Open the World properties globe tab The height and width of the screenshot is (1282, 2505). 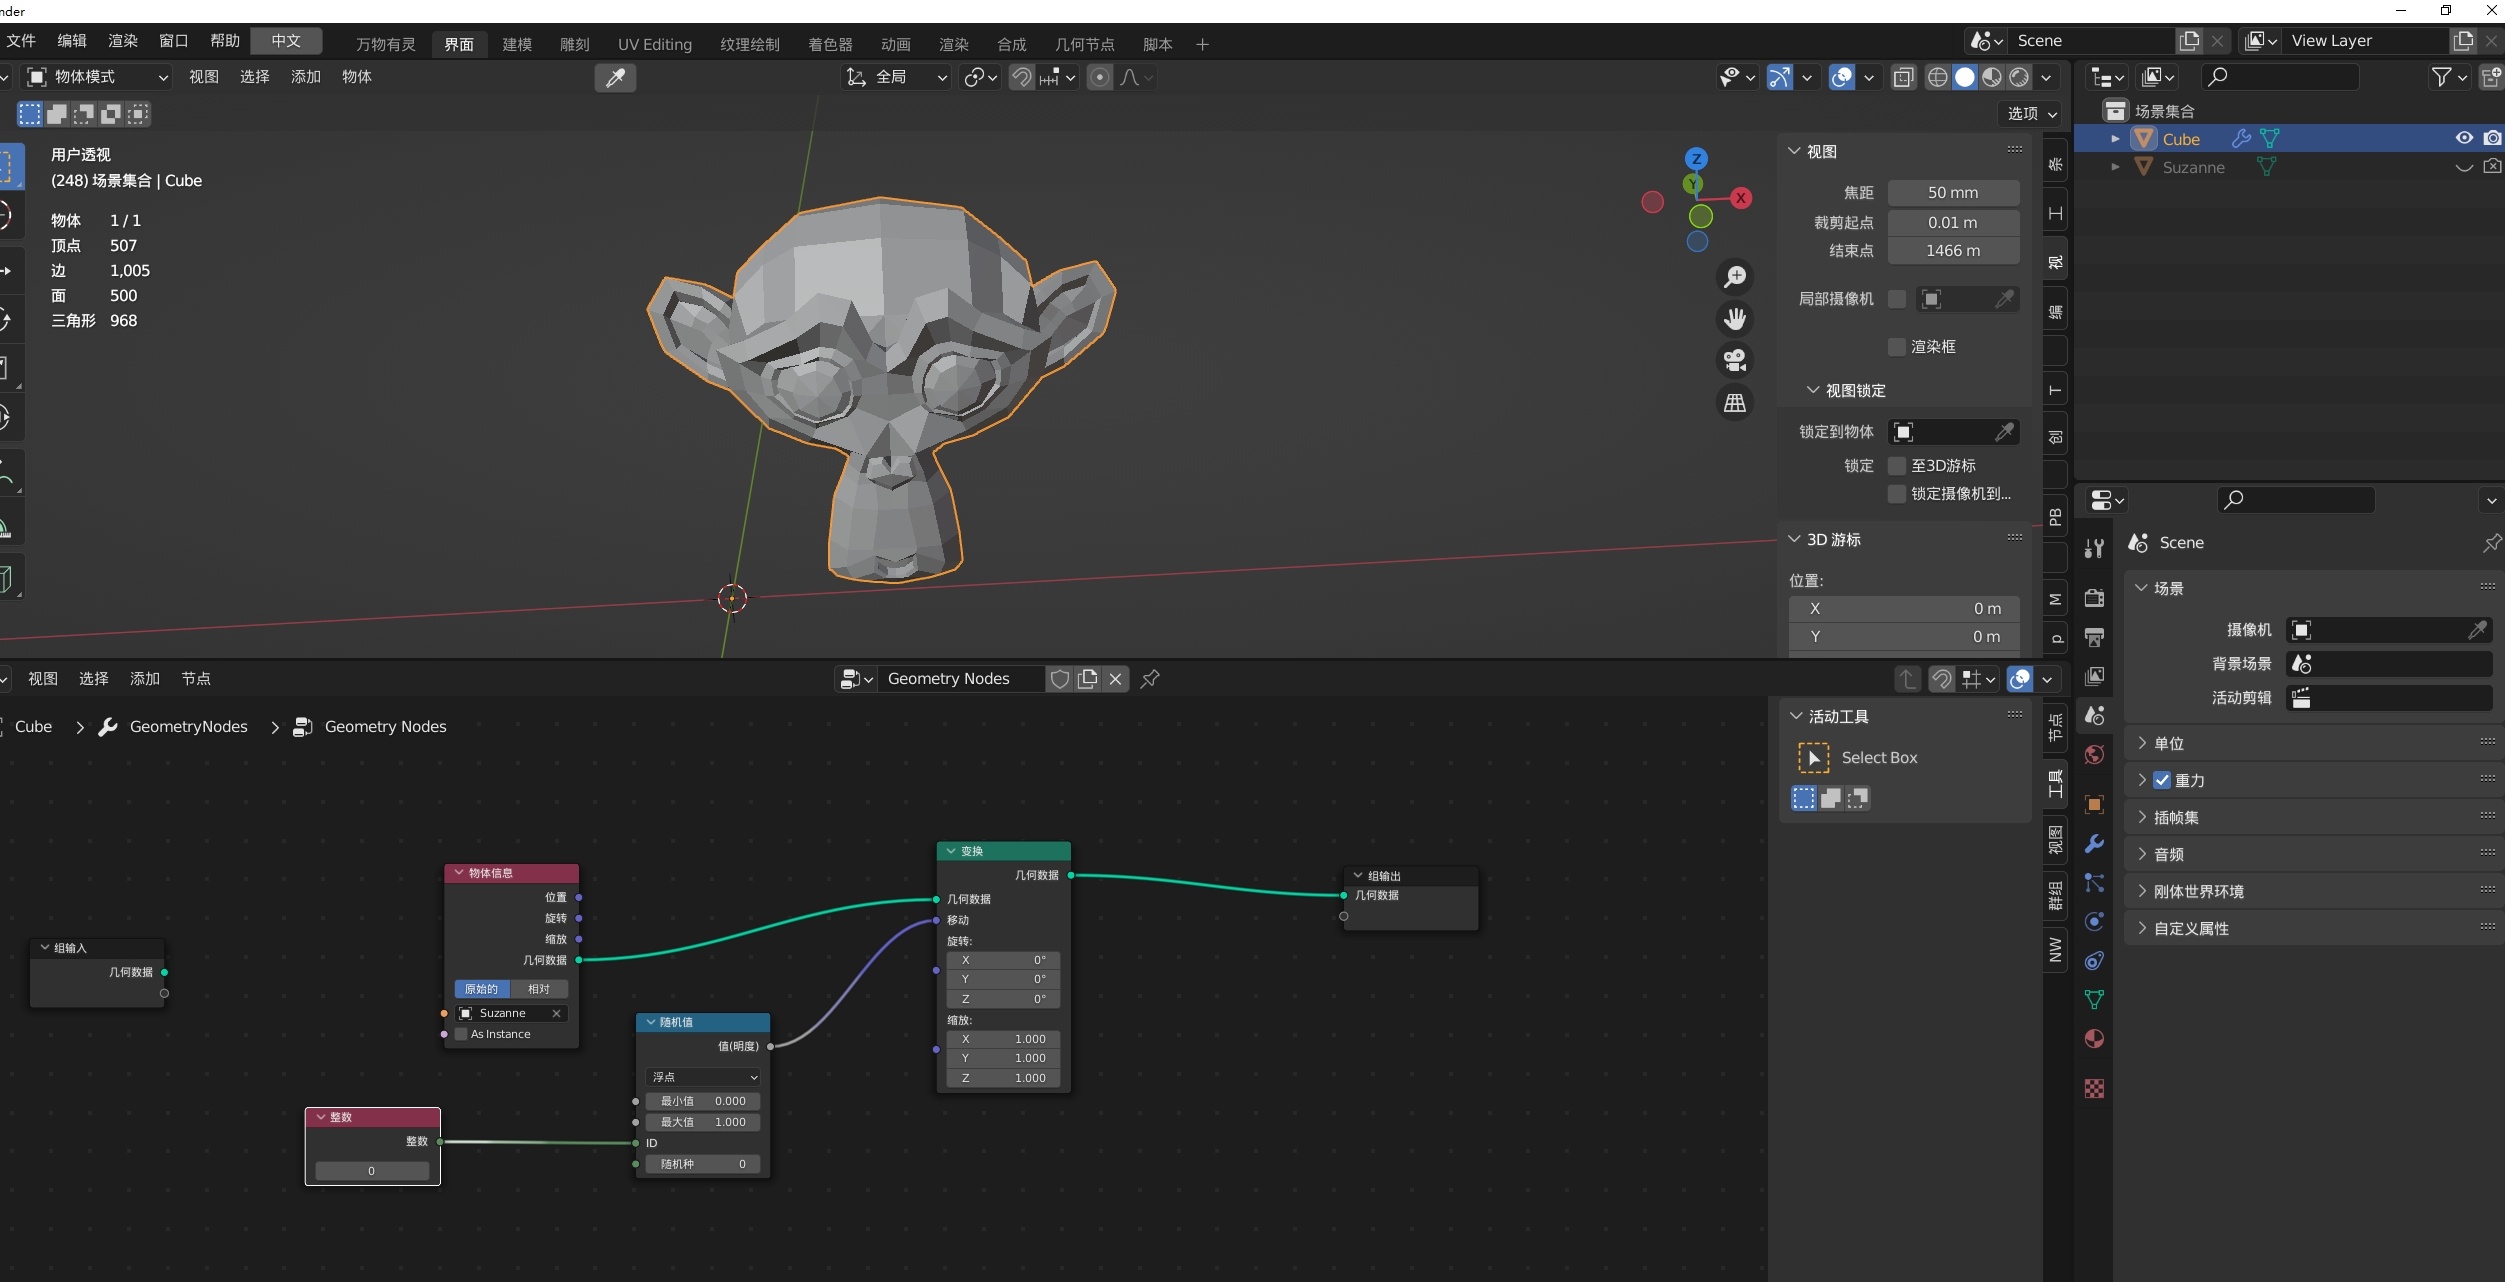(2094, 755)
